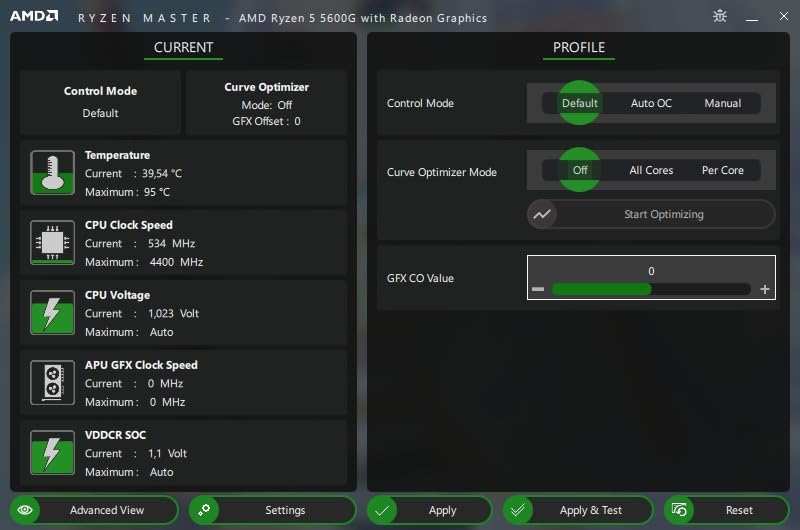Reset the profile settings
Screen dimensions: 800x530
tap(727, 510)
